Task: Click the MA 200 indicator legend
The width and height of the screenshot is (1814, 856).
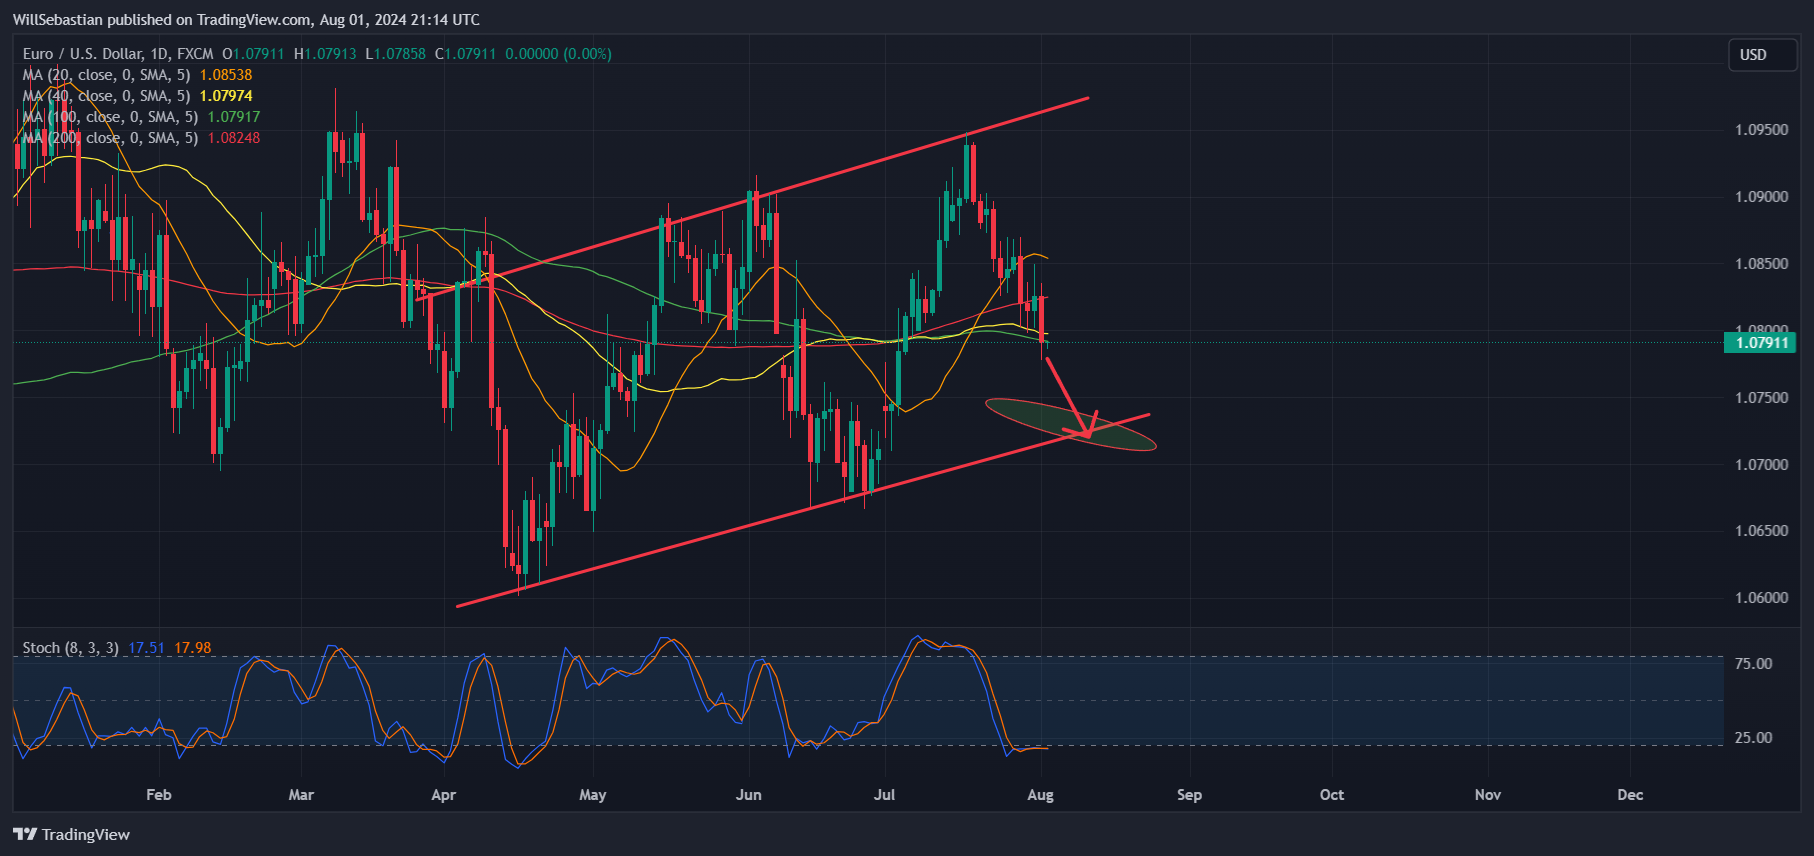Action: [110, 138]
